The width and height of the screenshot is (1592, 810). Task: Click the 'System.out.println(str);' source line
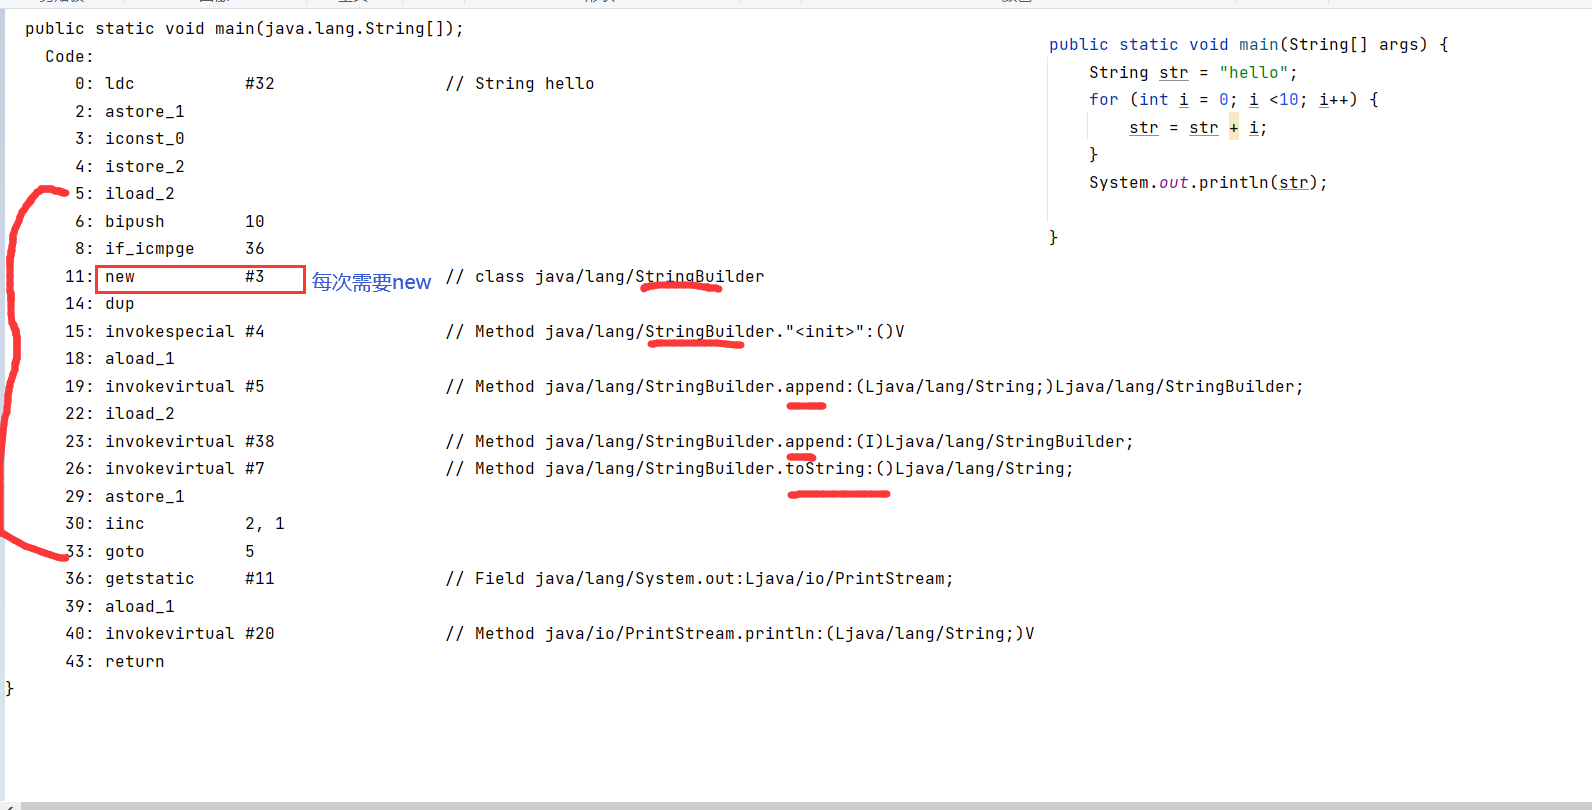point(1208,183)
